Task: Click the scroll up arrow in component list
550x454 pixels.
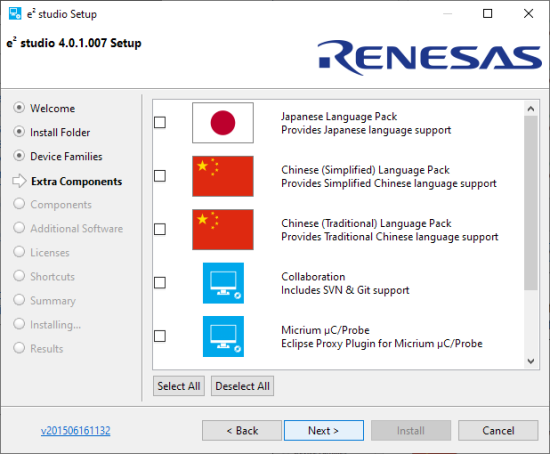Action: tap(531, 109)
